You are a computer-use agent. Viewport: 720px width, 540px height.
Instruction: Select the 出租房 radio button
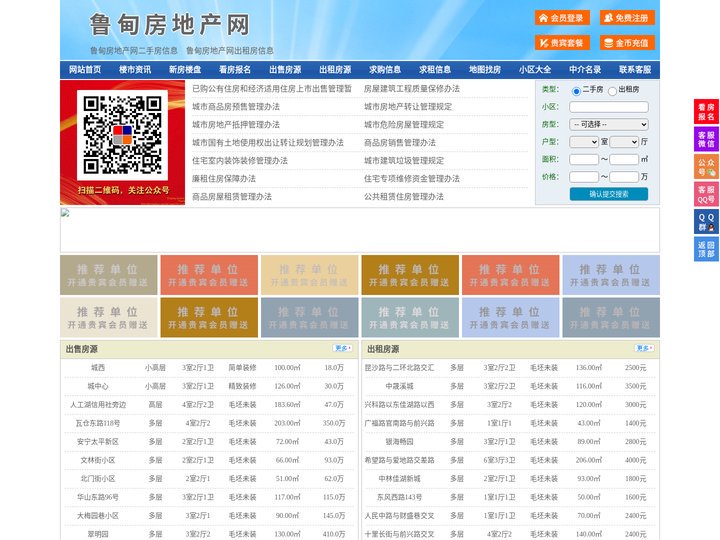click(612, 91)
